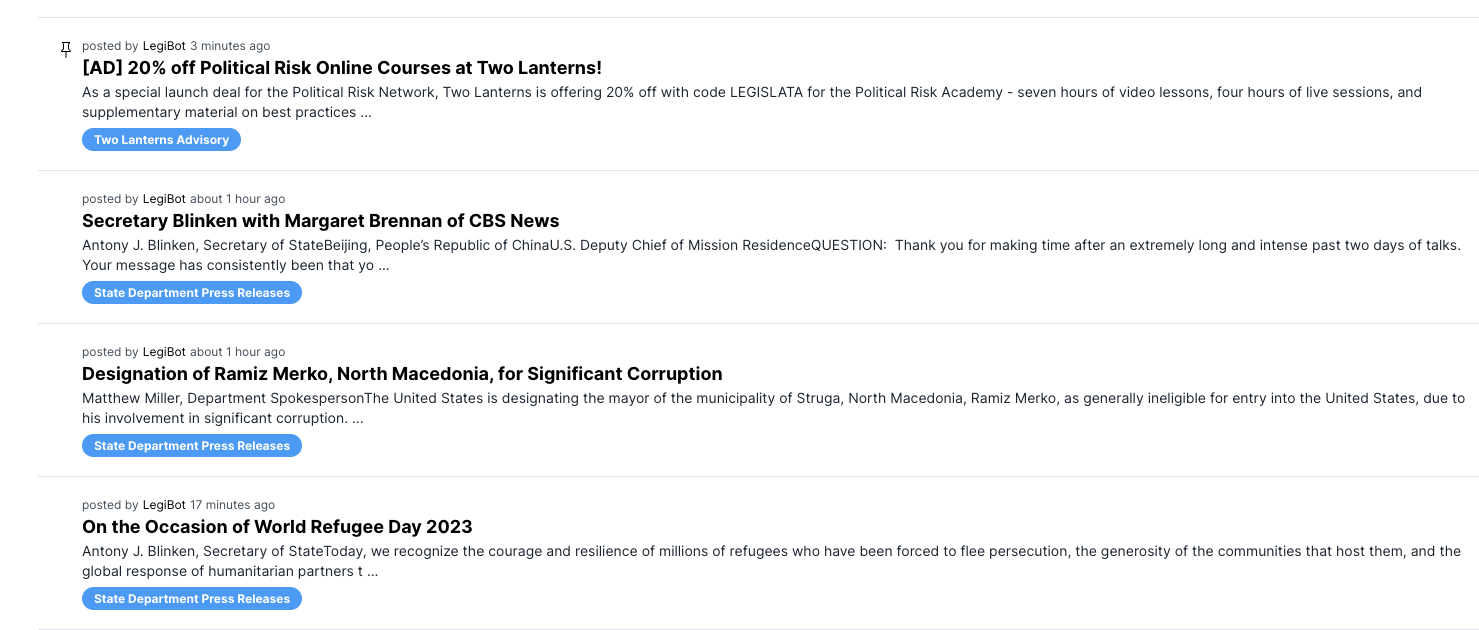
Task: Click LegiBot author on the Ramiz Merko post
Action: point(164,352)
